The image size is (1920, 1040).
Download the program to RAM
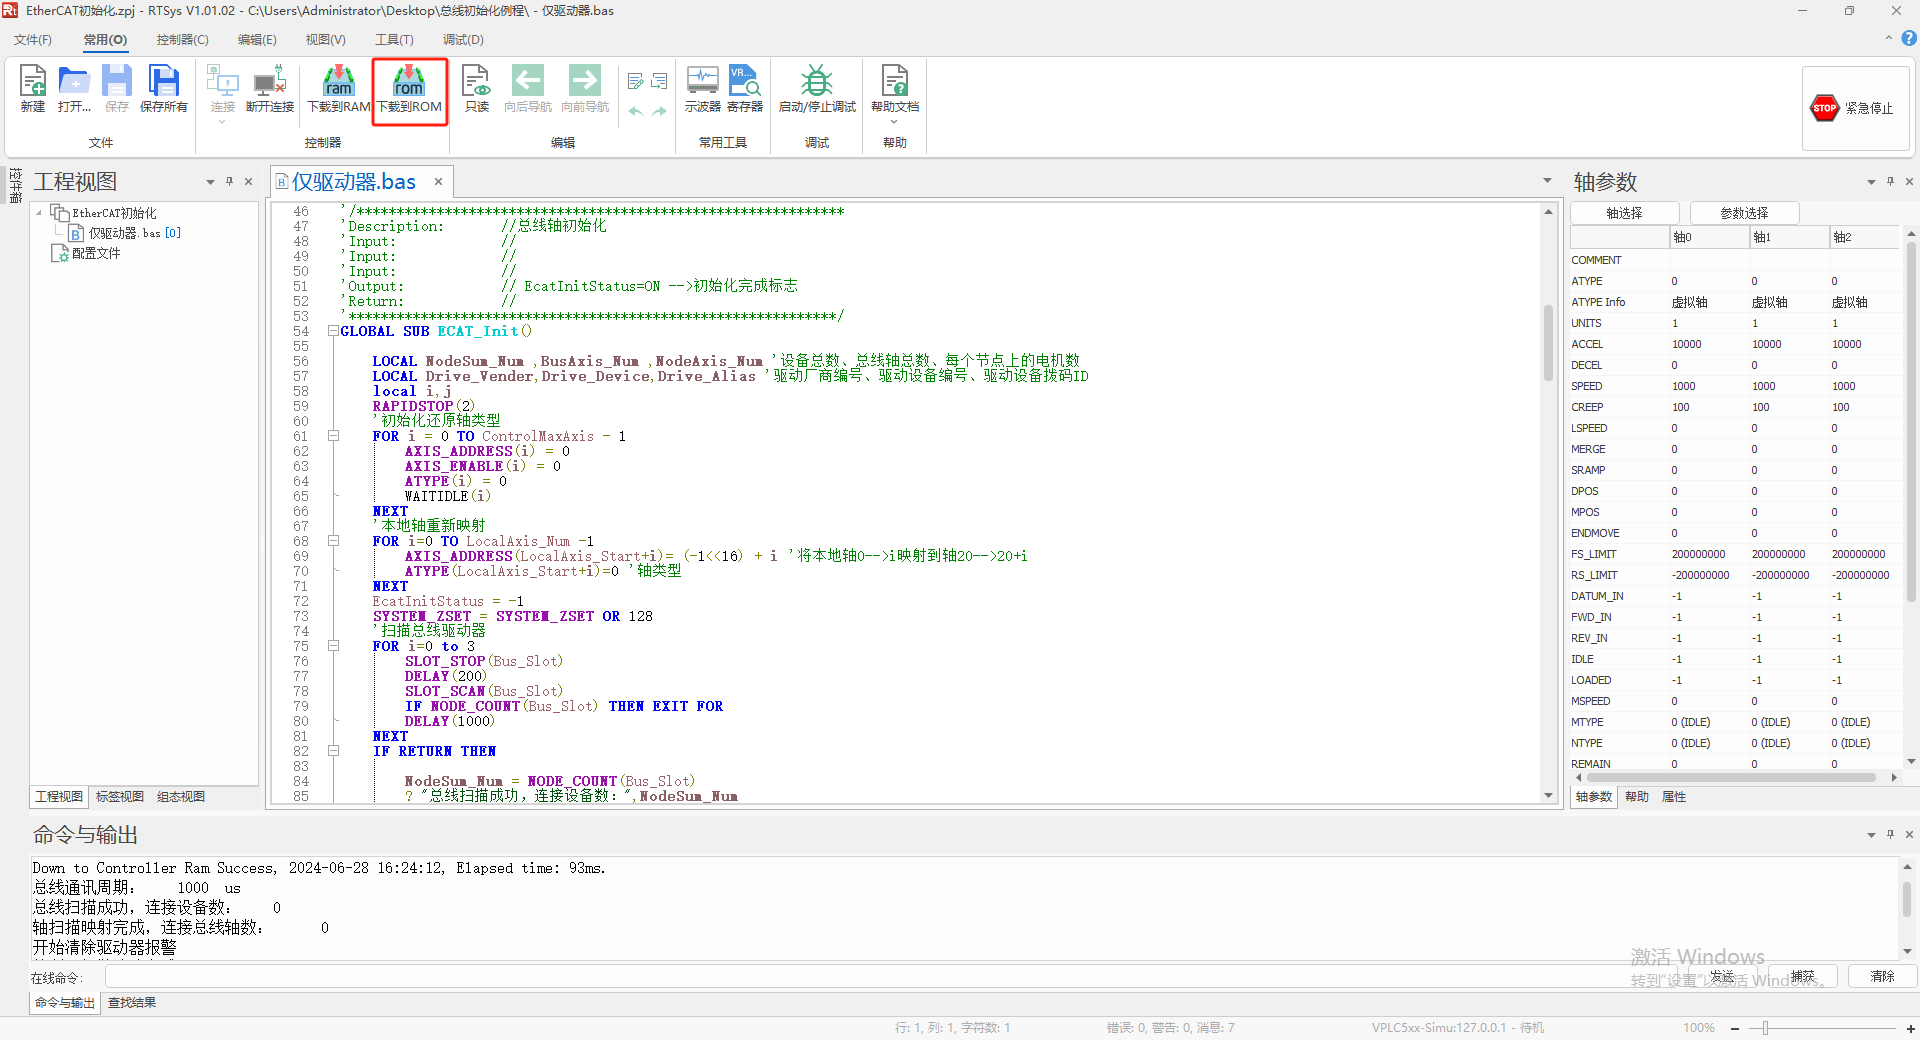[x=339, y=89]
